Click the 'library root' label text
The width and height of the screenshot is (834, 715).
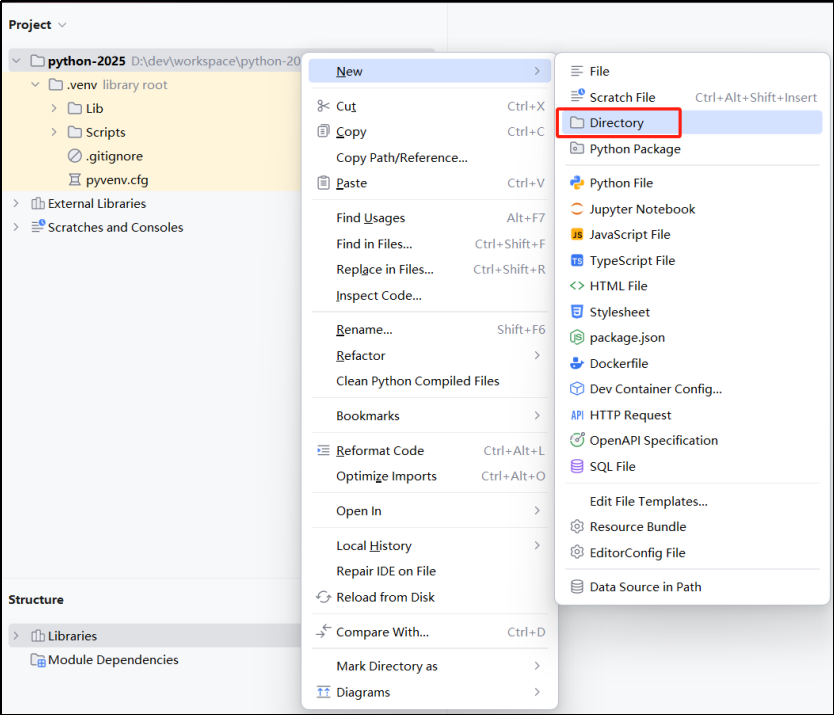pos(135,85)
